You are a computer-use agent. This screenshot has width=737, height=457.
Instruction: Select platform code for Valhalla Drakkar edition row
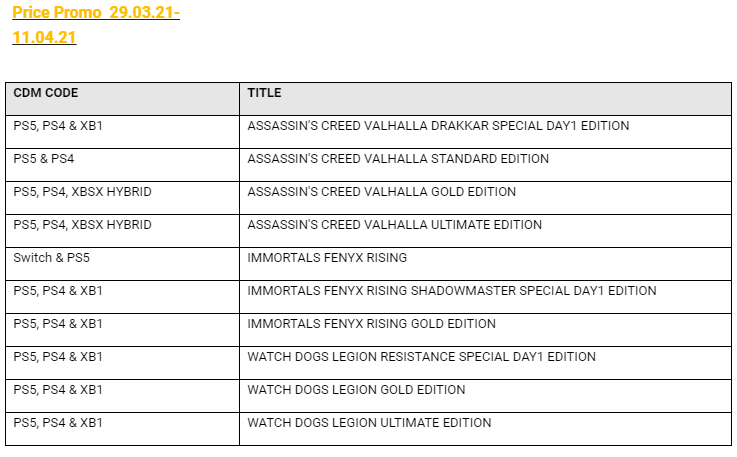[x=58, y=126]
